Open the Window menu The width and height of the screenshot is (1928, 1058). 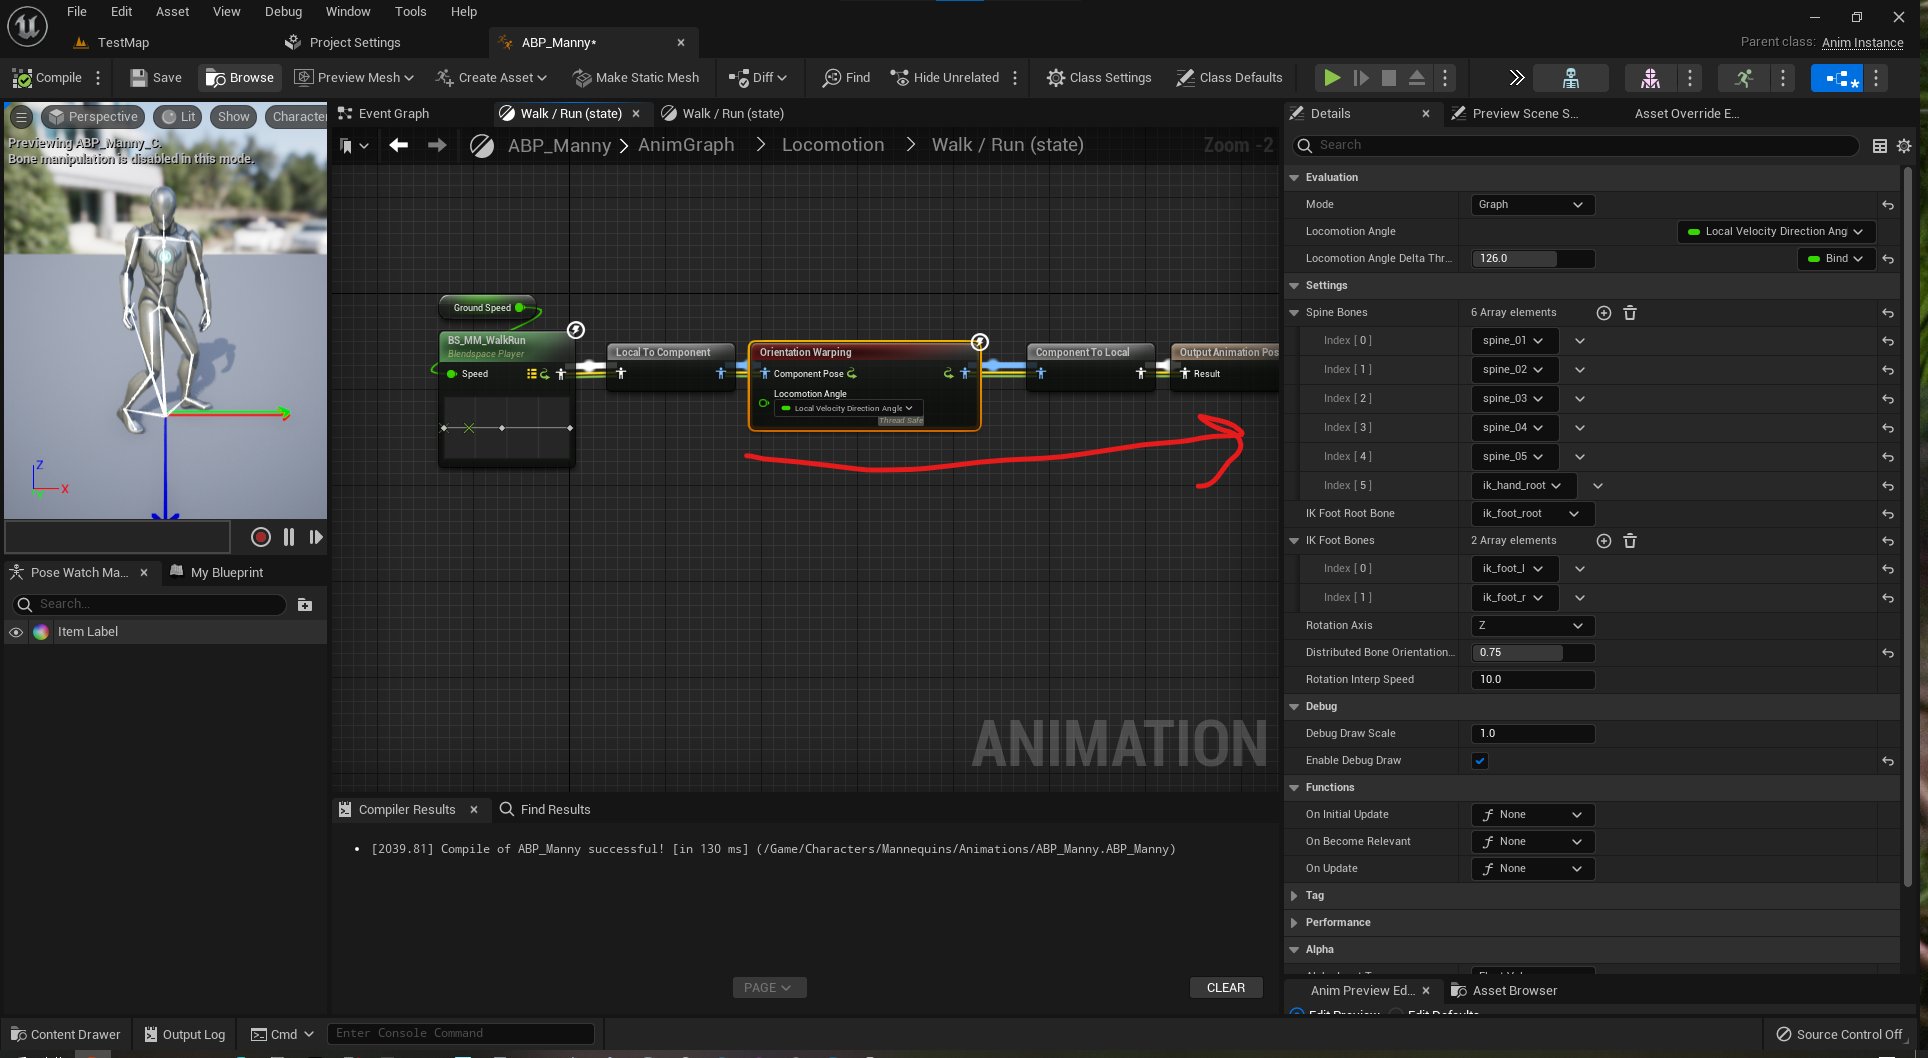coord(348,11)
